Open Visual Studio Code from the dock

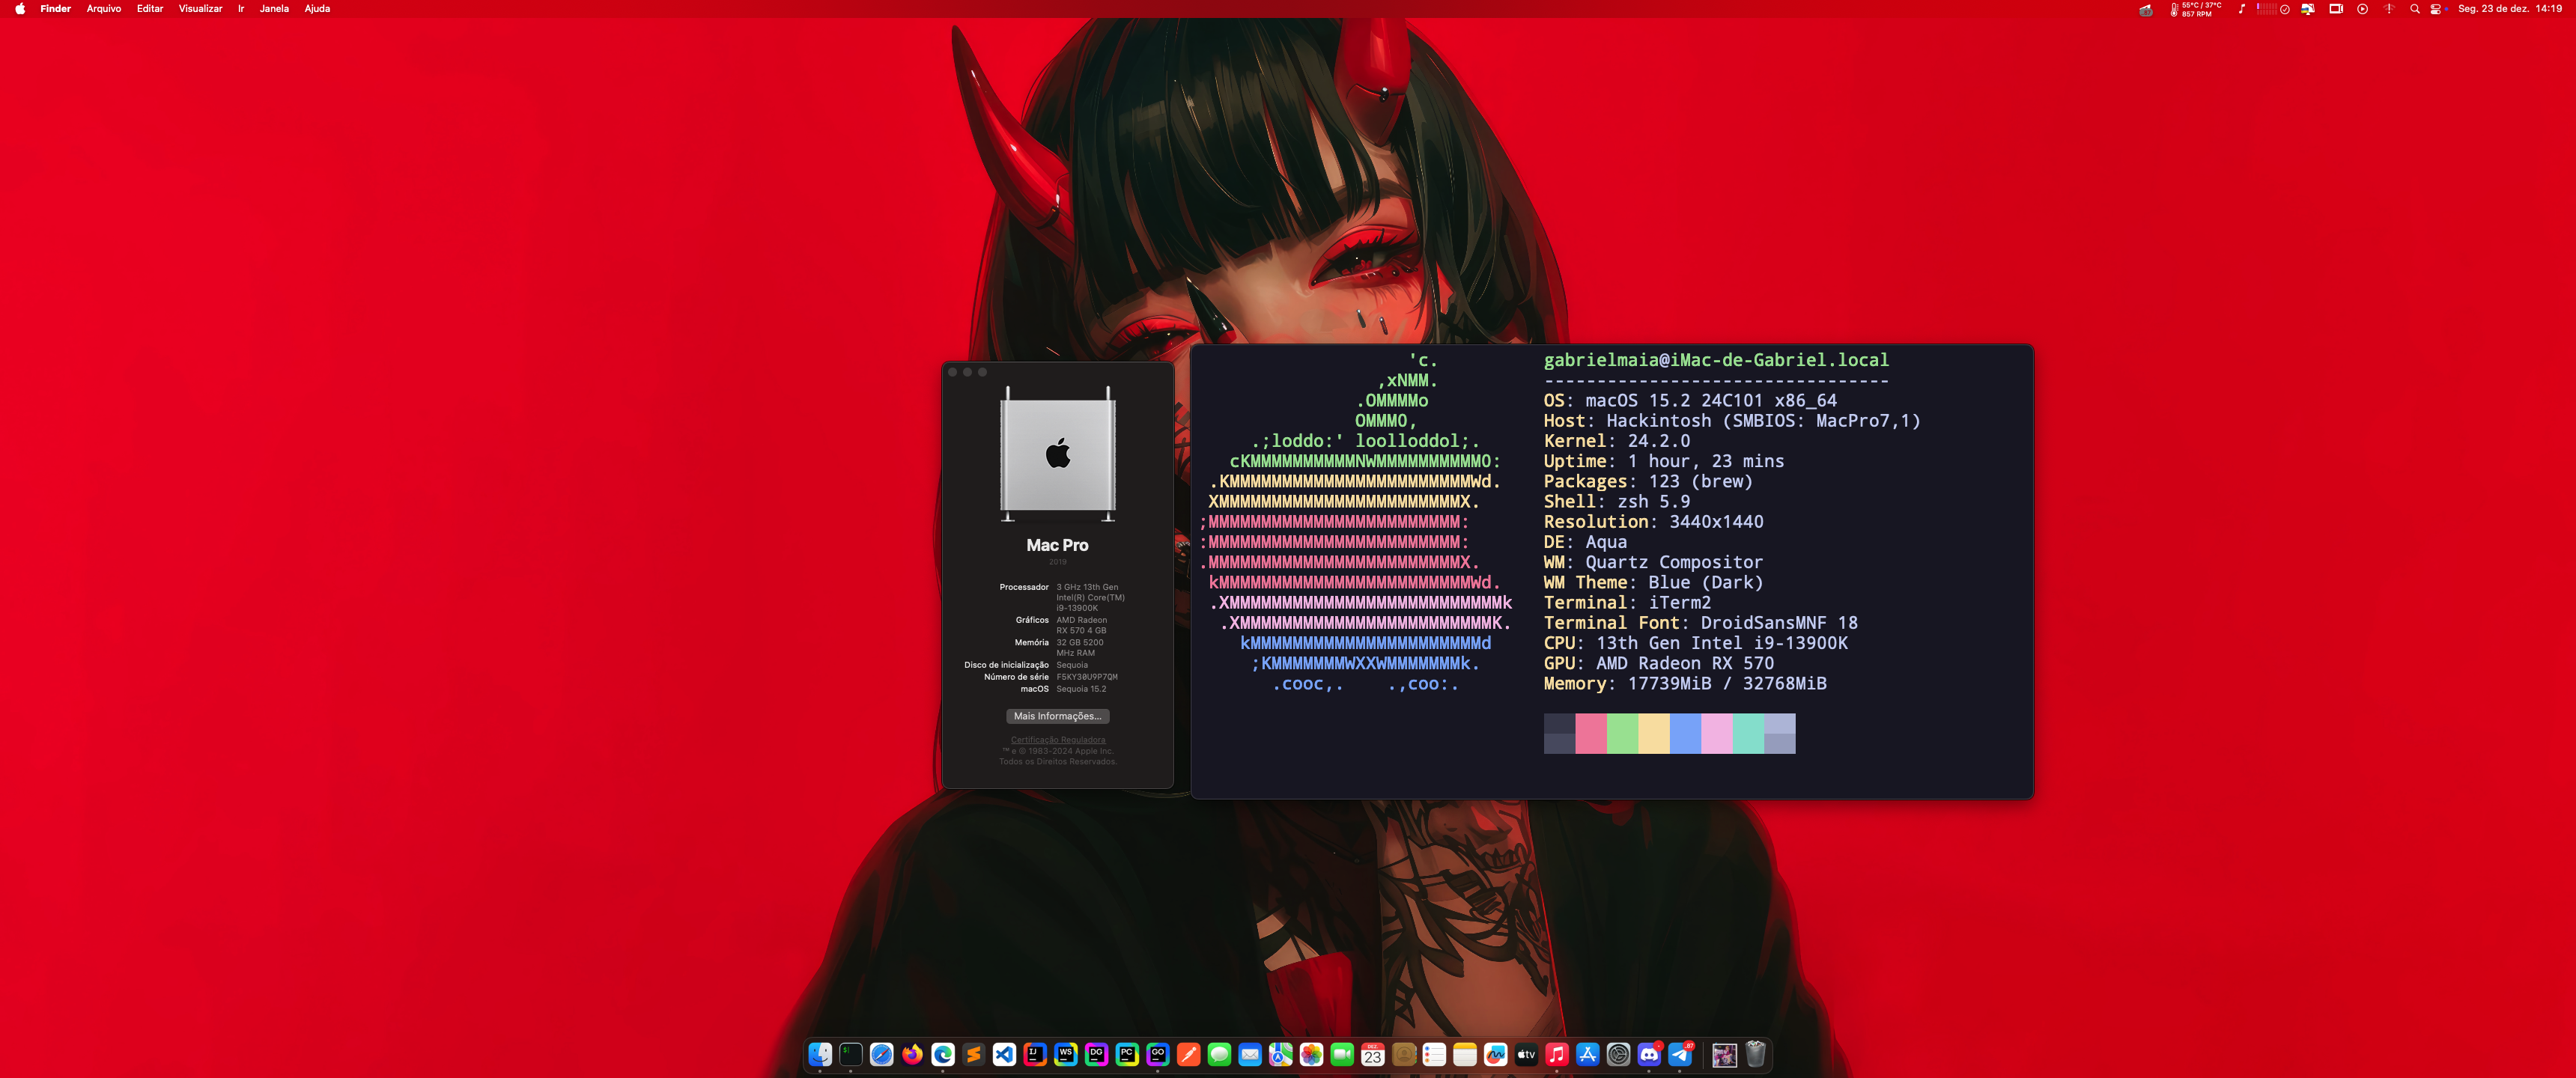point(1004,1054)
